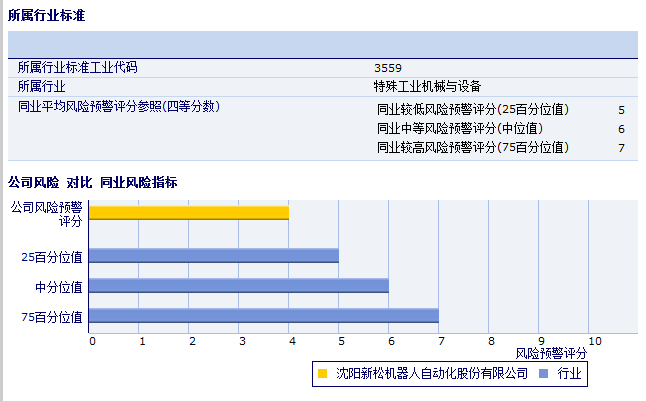
Task: Click the 所属行业标准 section heading
Action: click(x=46, y=15)
